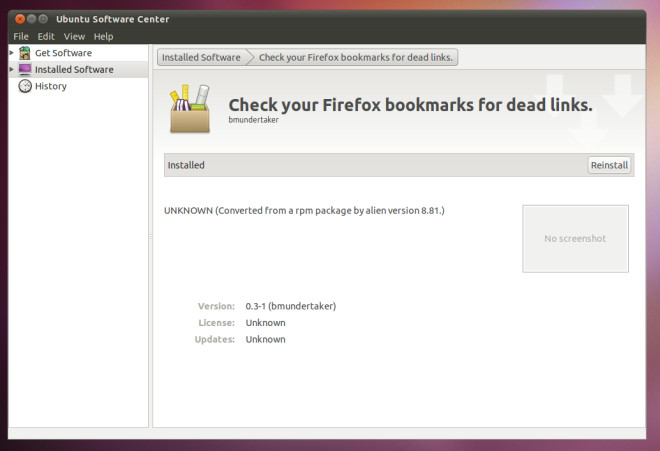The image size is (660, 451).
Task: Click the No screenshot placeholder thumbnail
Action: pyautogui.click(x=575, y=239)
